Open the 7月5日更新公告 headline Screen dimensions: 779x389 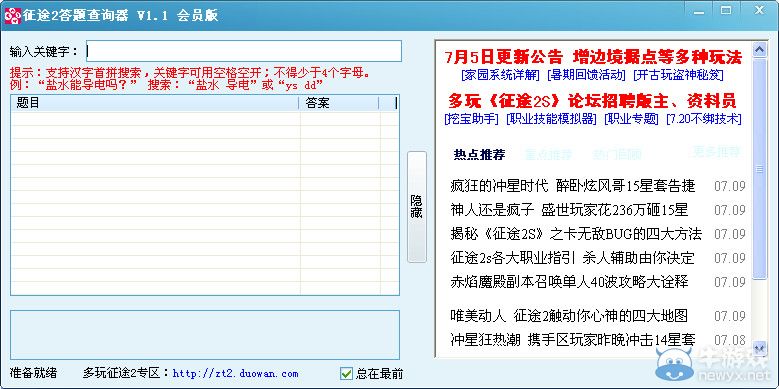tap(504, 57)
